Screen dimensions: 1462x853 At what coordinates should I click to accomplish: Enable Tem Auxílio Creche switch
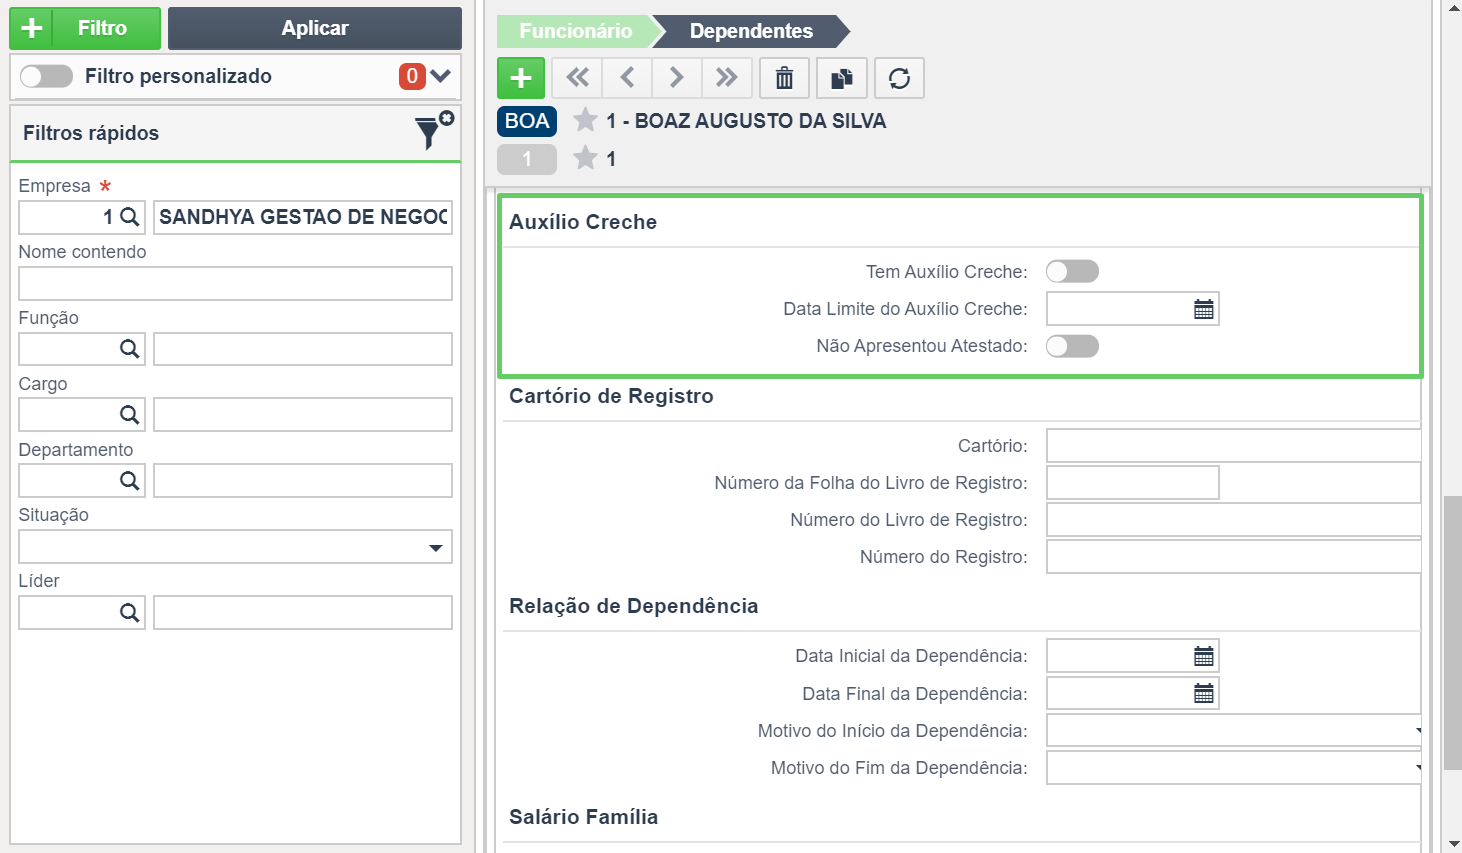pos(1072,271)
